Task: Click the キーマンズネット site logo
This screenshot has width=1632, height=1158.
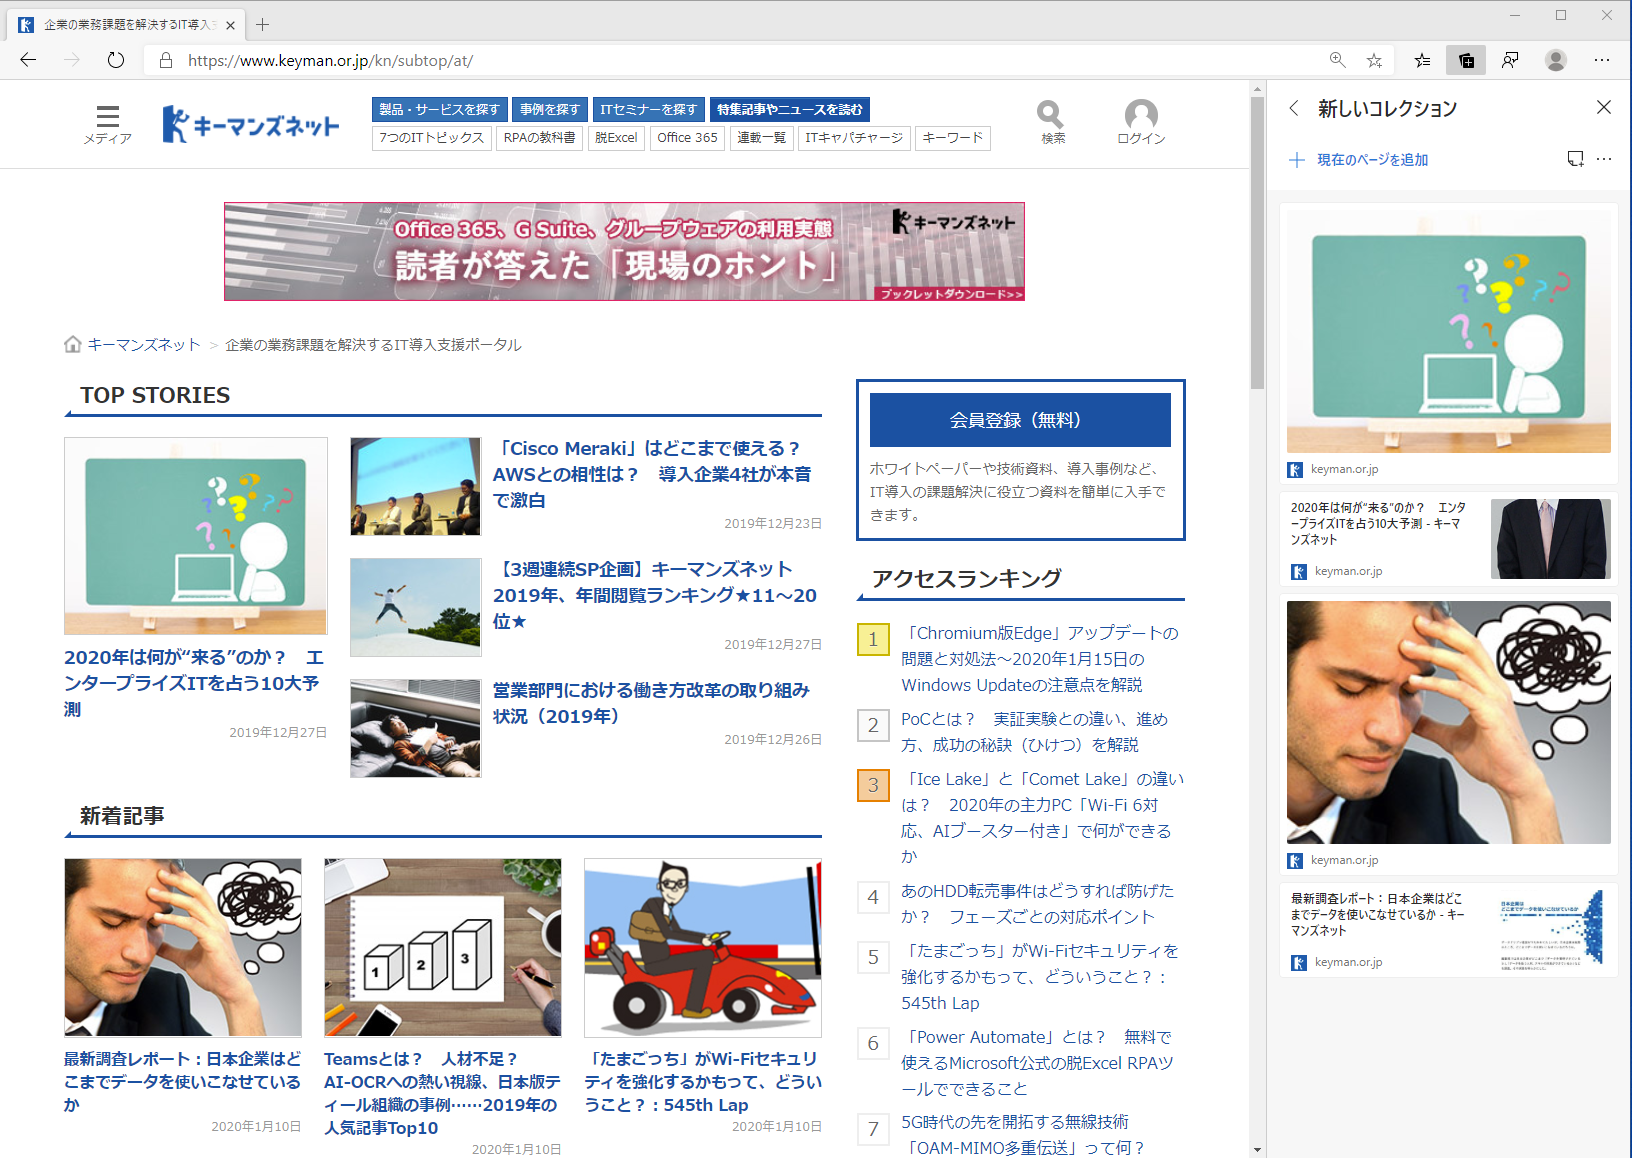Action: 250,125
